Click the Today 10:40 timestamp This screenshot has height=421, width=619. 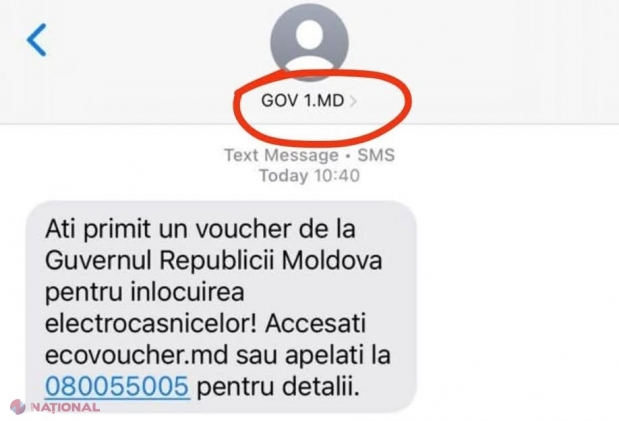click(x=310, y=175)
